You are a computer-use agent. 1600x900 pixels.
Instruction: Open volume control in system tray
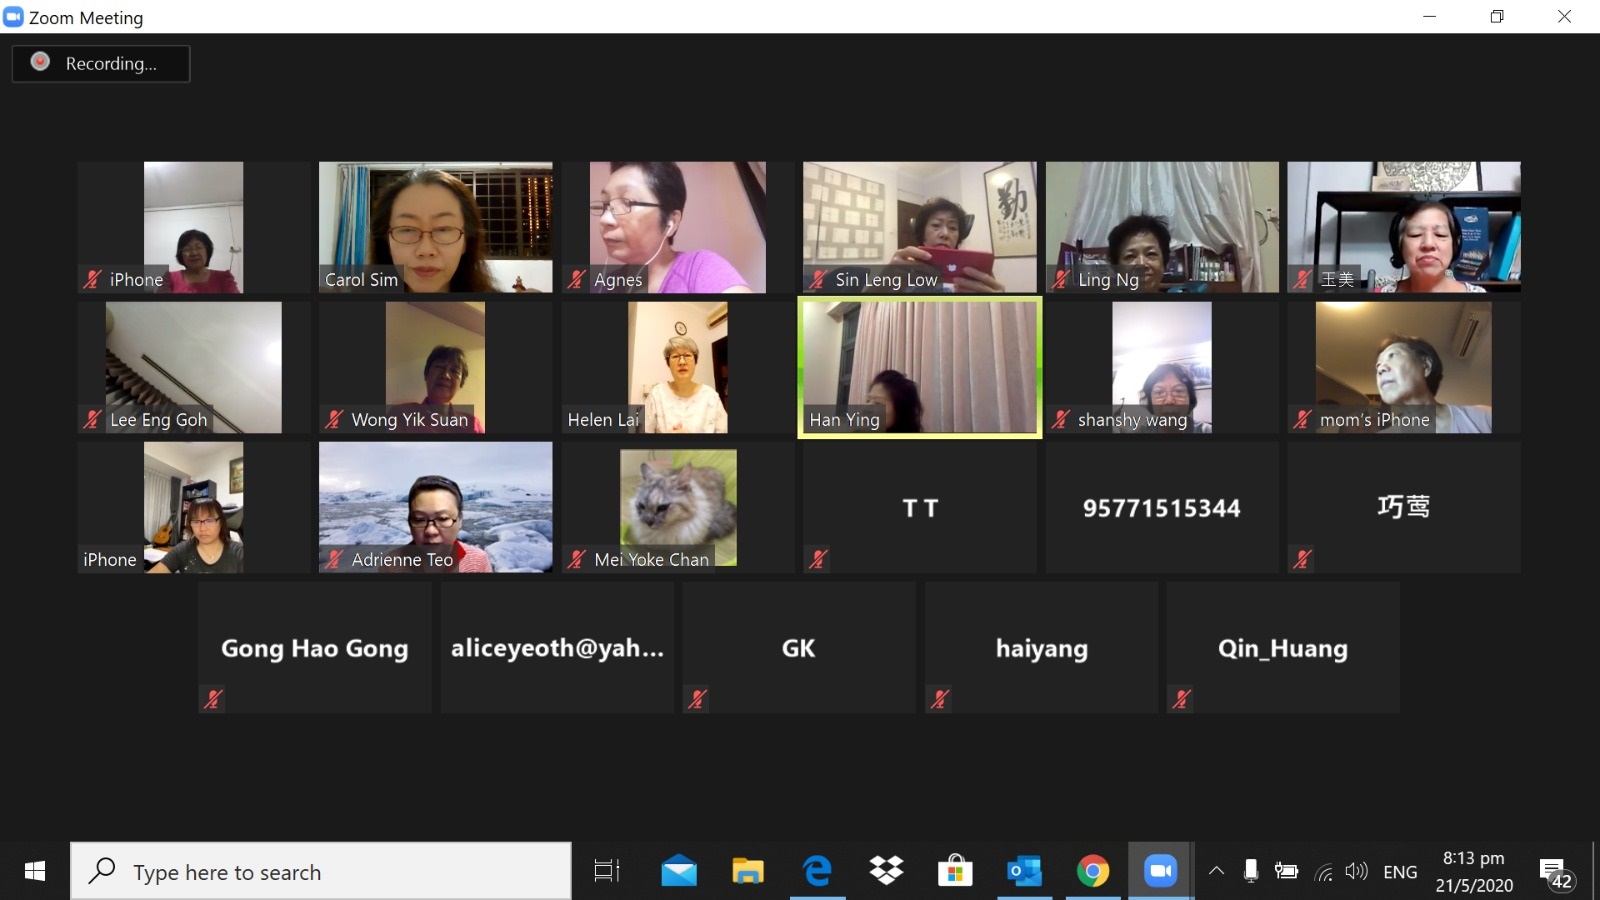click(1356, 872)
